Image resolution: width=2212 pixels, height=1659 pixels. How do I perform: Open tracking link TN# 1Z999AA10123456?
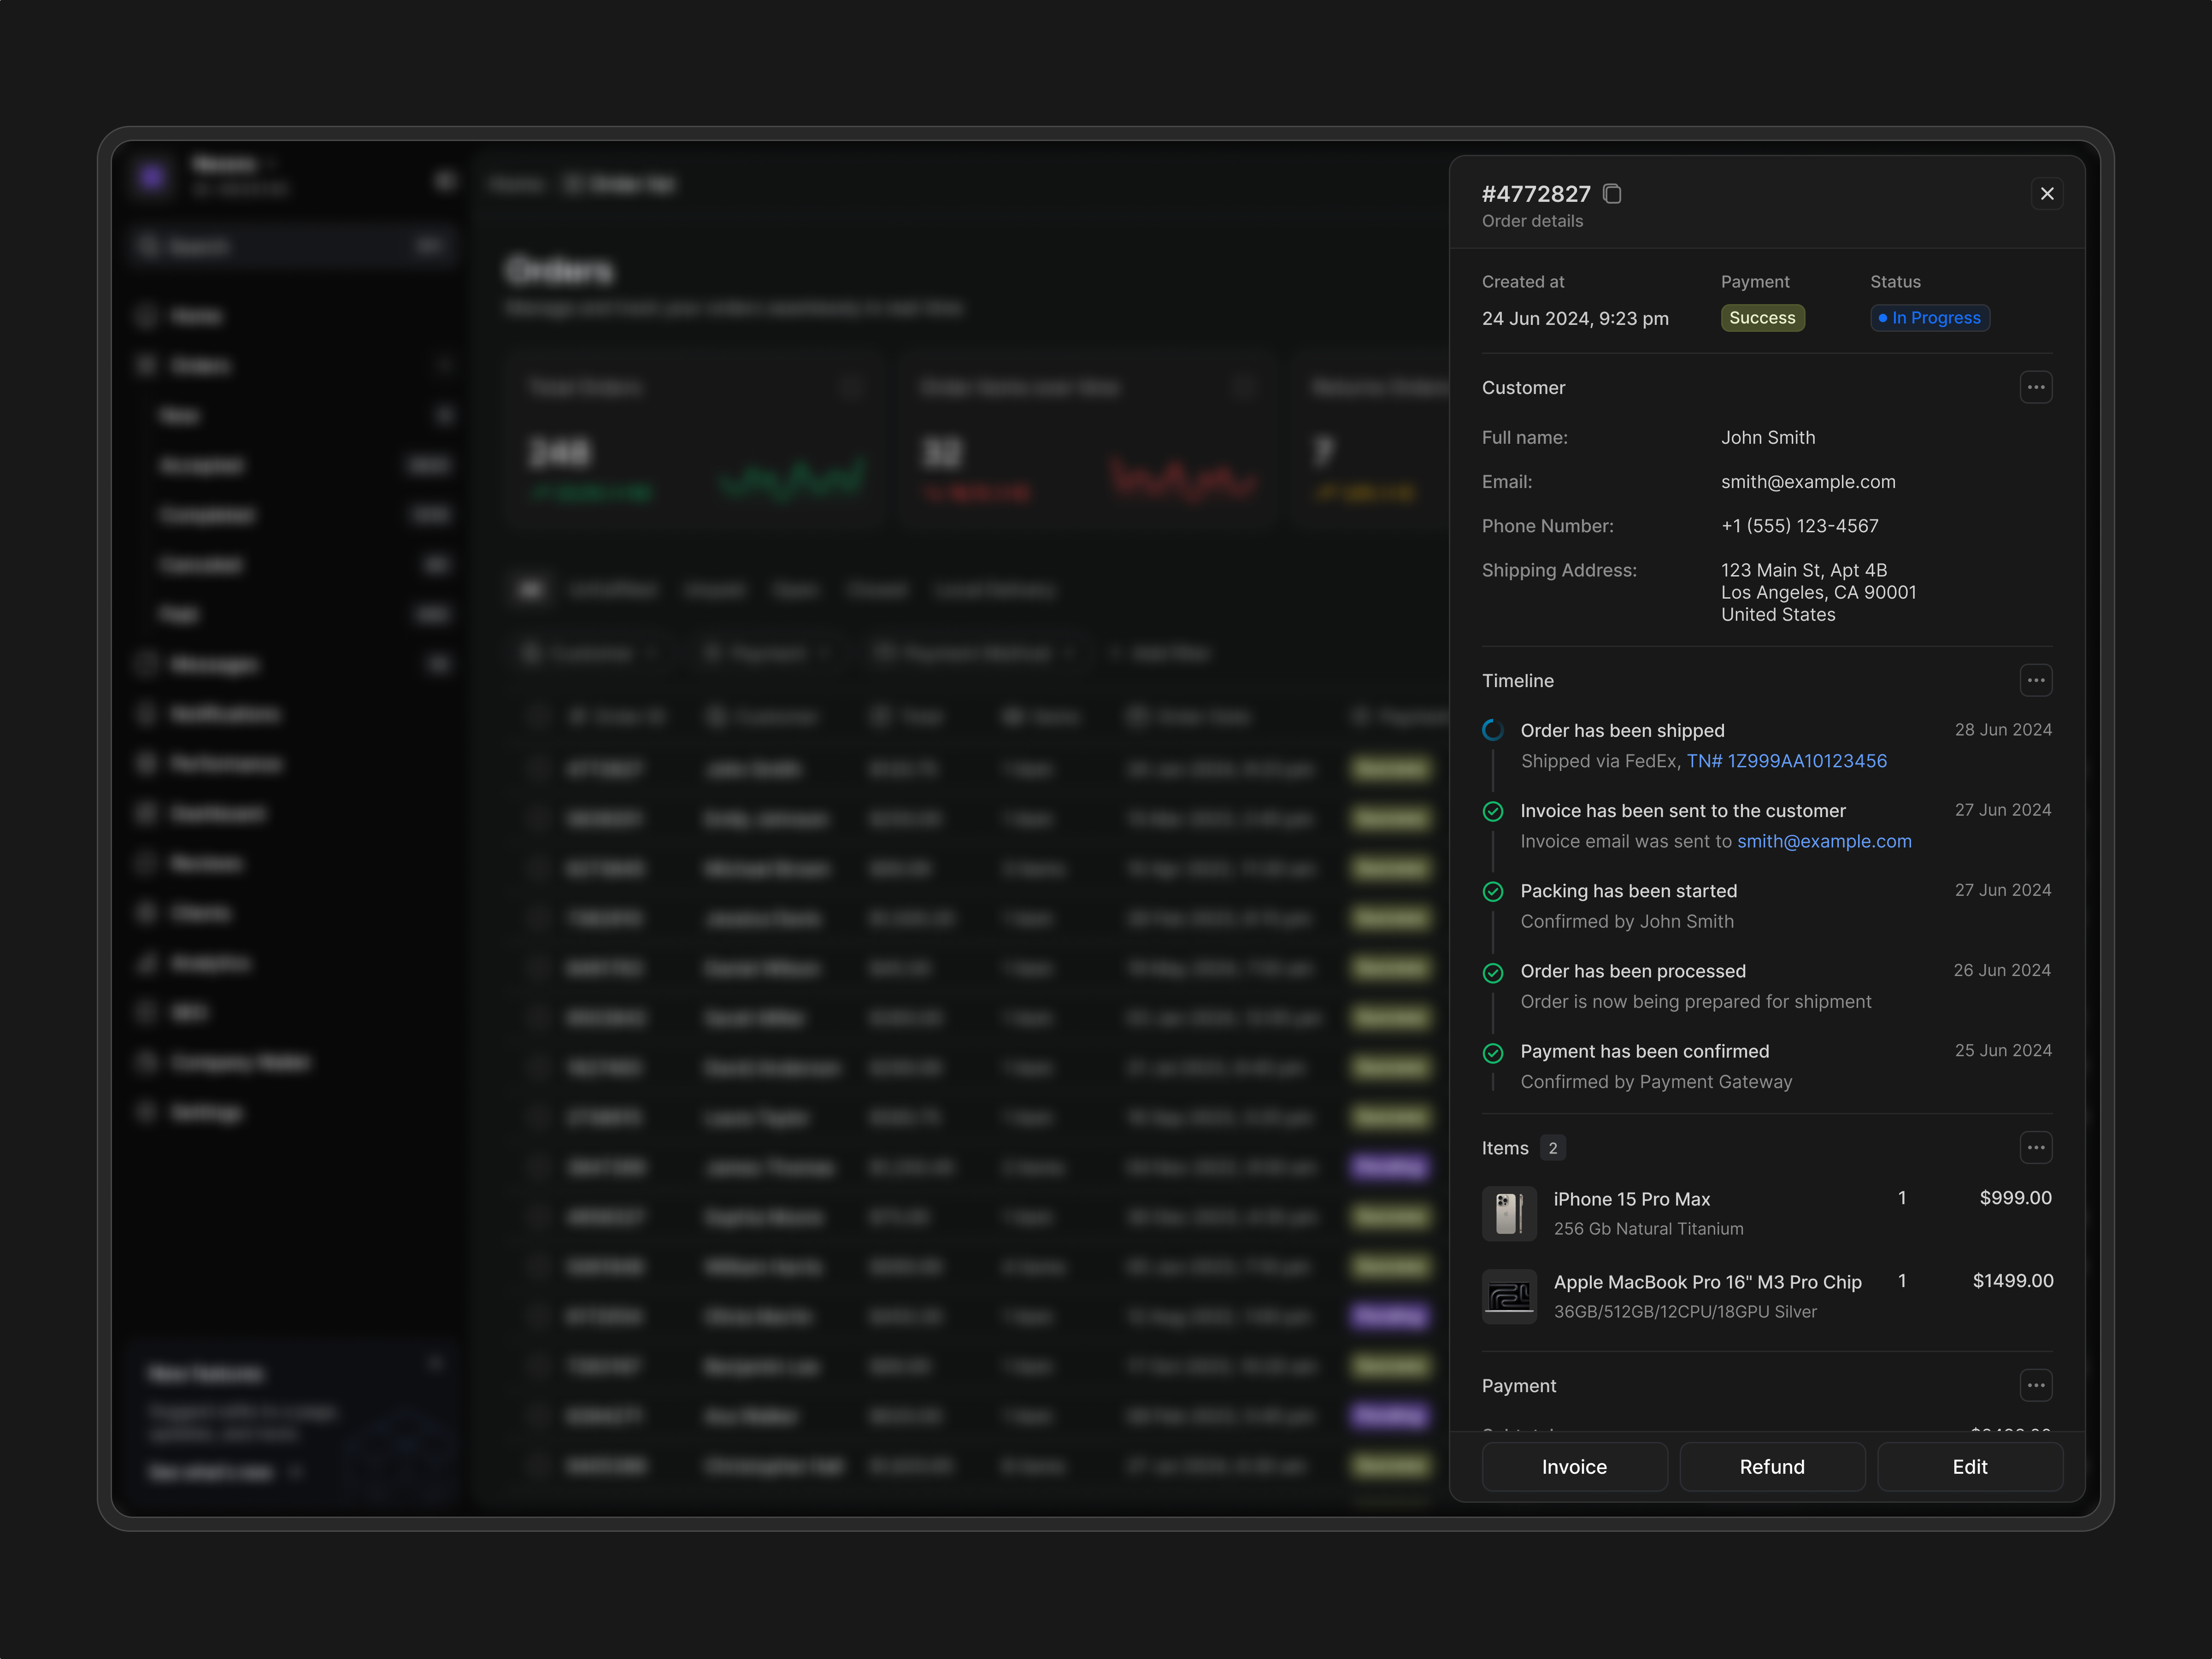[1787, 761]
